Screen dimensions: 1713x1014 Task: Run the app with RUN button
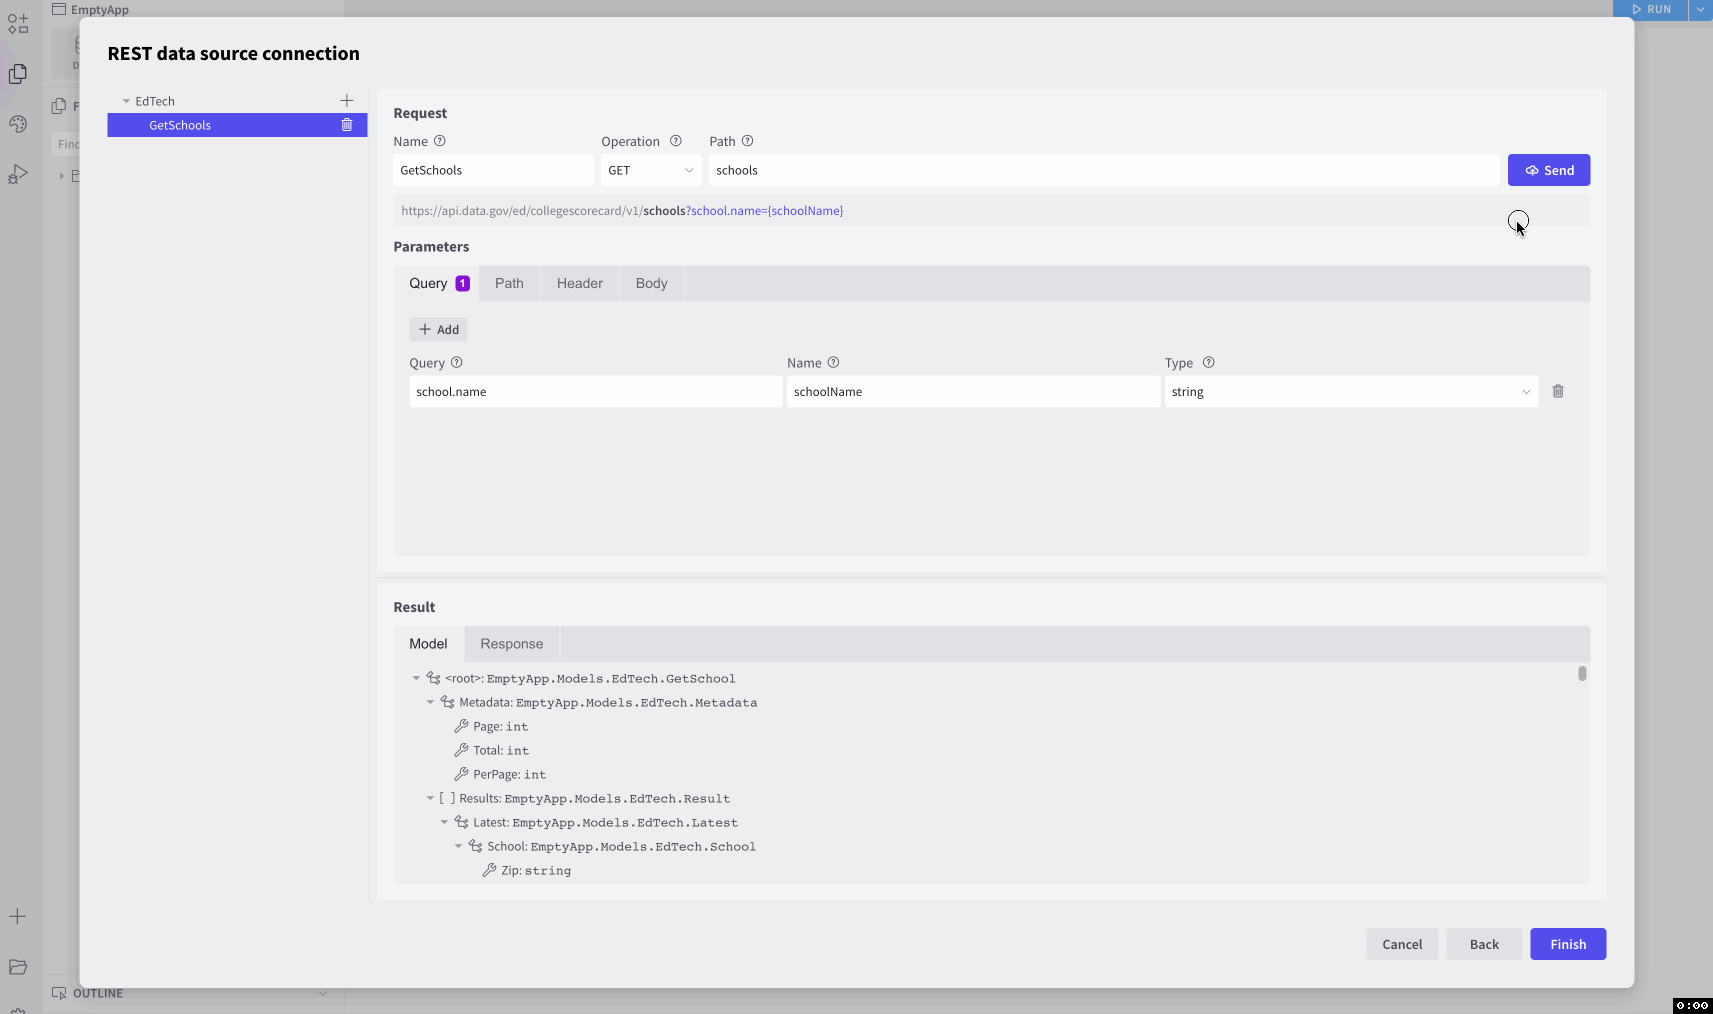(1651, 9)
